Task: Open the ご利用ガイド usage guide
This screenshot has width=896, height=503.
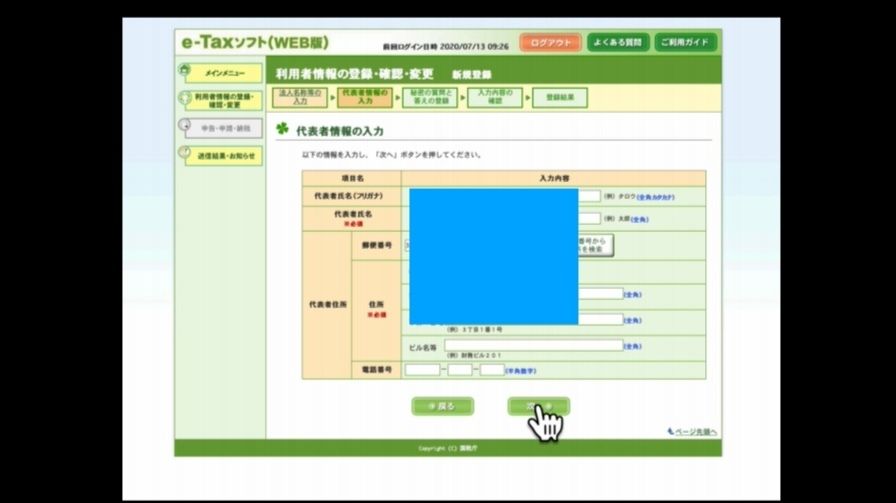Action: click(x=685, y=43)
